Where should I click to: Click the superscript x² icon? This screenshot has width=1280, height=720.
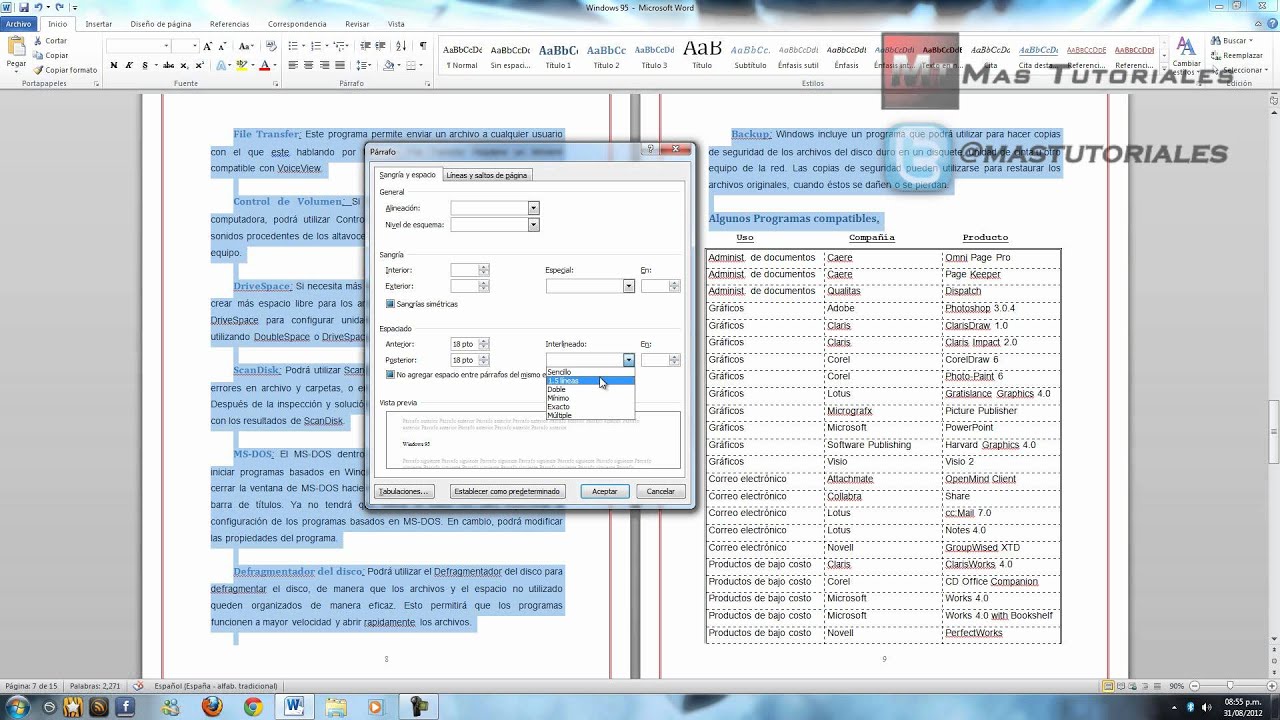coord(199,65)
